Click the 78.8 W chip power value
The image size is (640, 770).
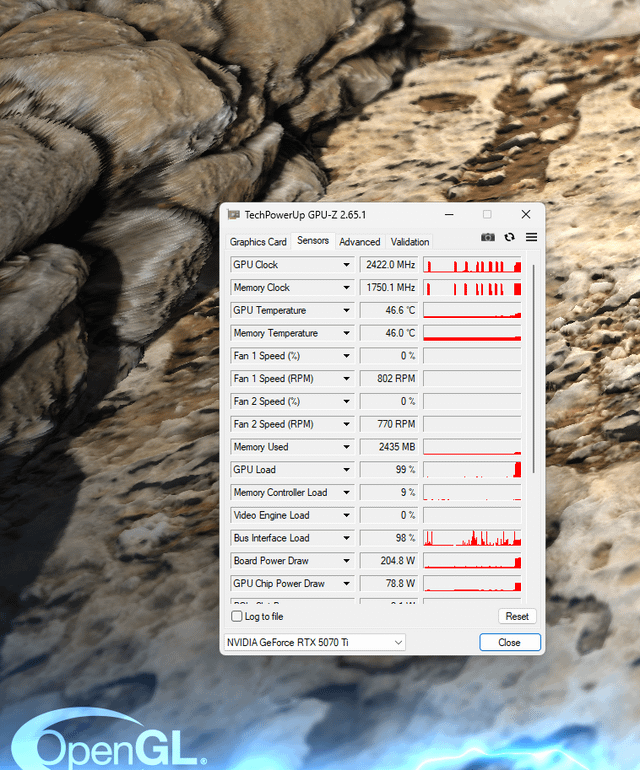point(389,583)
